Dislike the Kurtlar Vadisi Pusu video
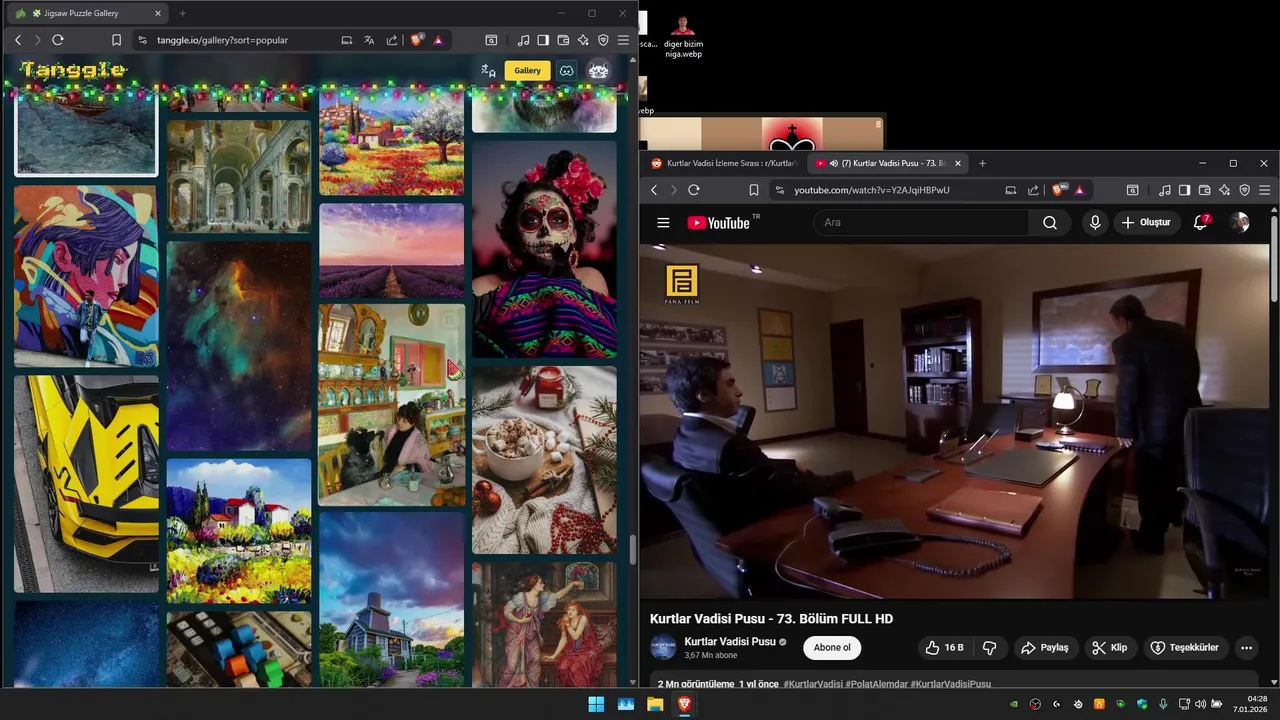The image size is (1280, 720). click(x=989, y=647)
